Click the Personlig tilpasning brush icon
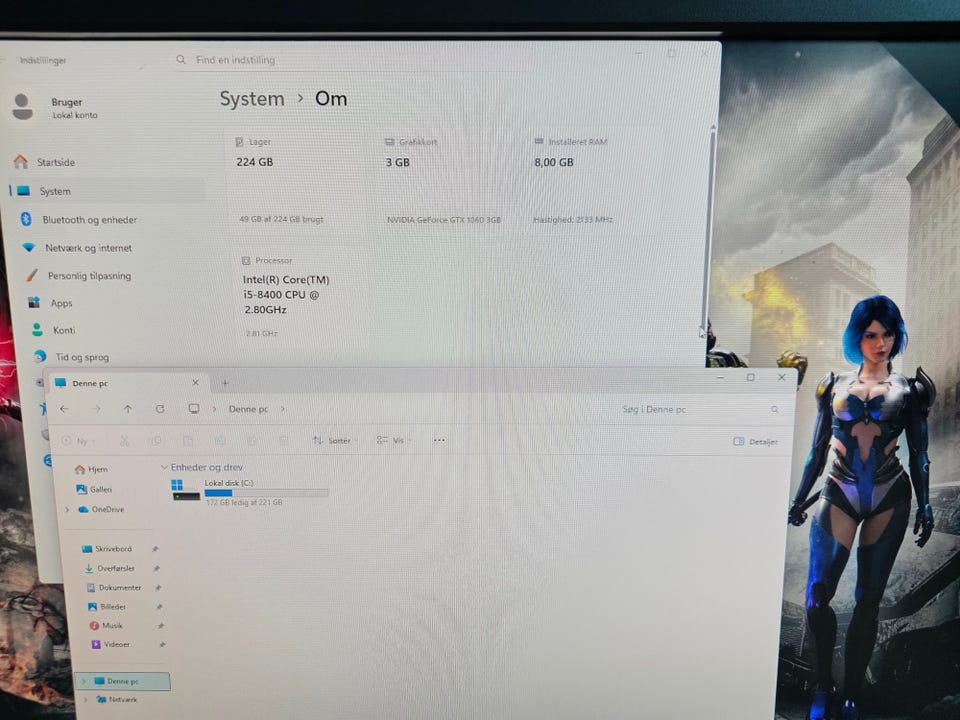 coord(32,276)
